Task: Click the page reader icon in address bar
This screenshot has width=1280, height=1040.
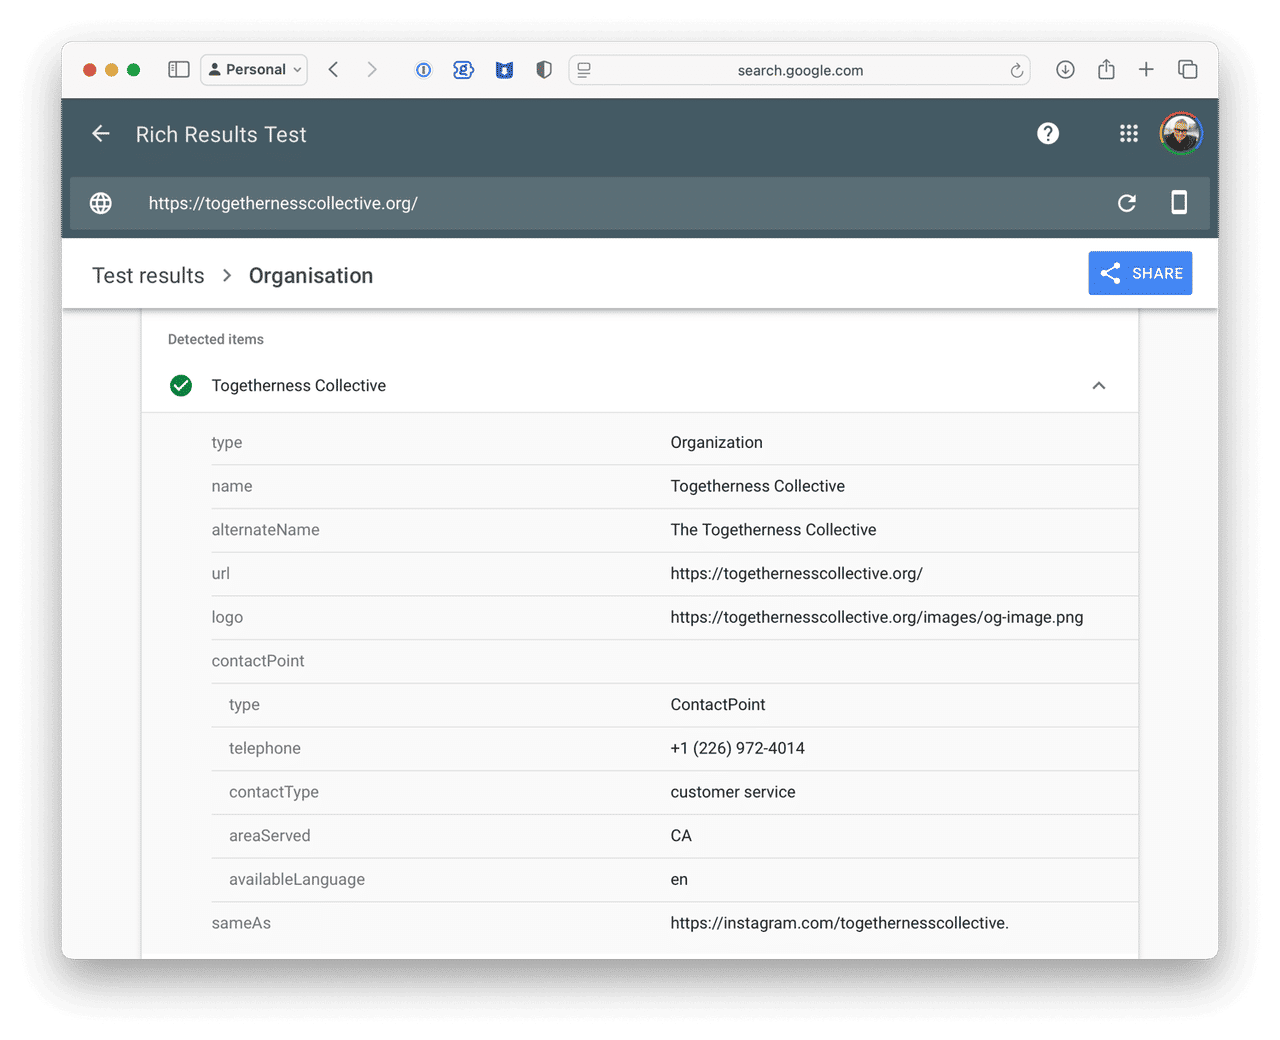Action: (584, 70)
